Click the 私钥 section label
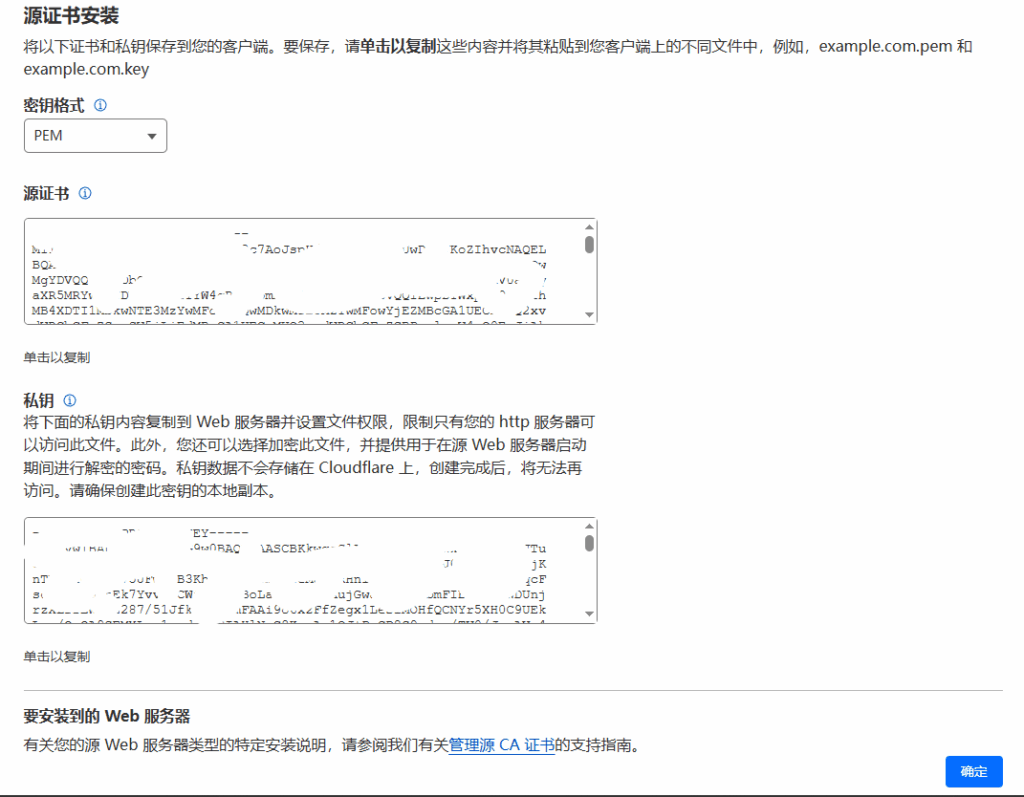Viewport: 1024px width, 797px height. [x=38, y=400]
